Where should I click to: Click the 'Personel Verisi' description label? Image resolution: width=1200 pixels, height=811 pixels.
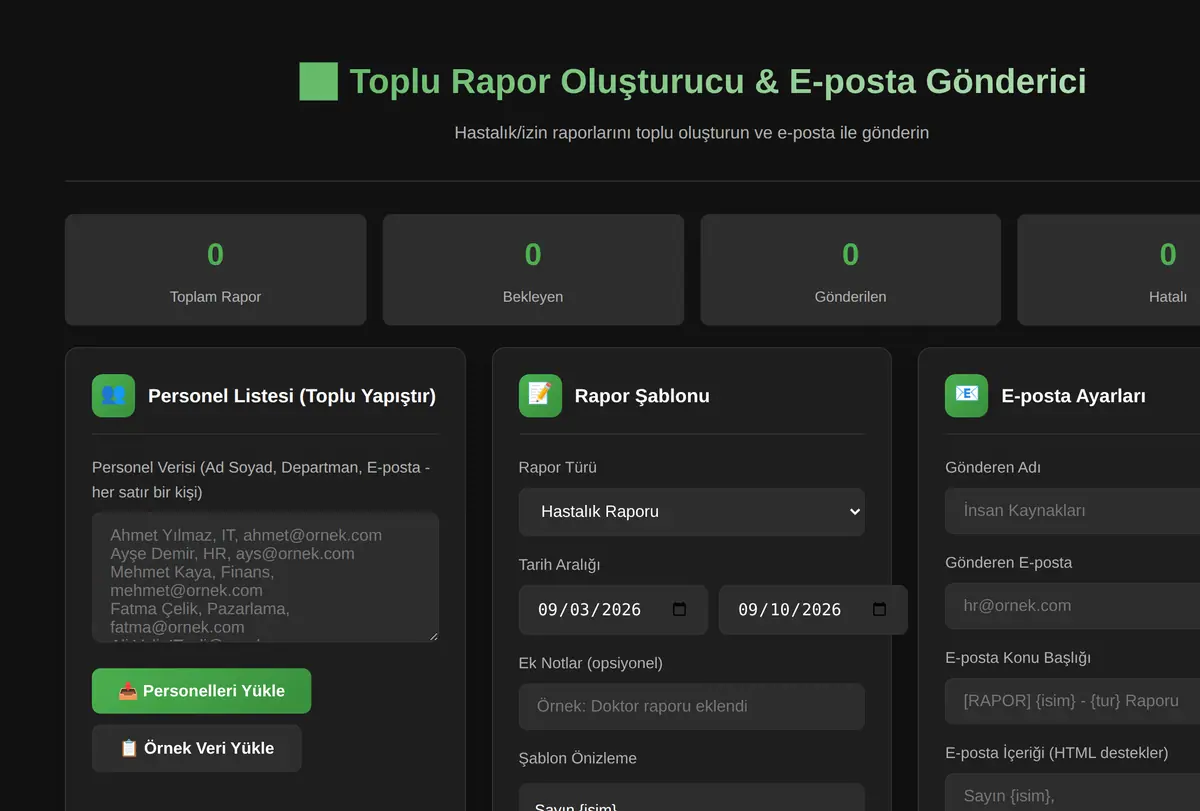[262, 480]
